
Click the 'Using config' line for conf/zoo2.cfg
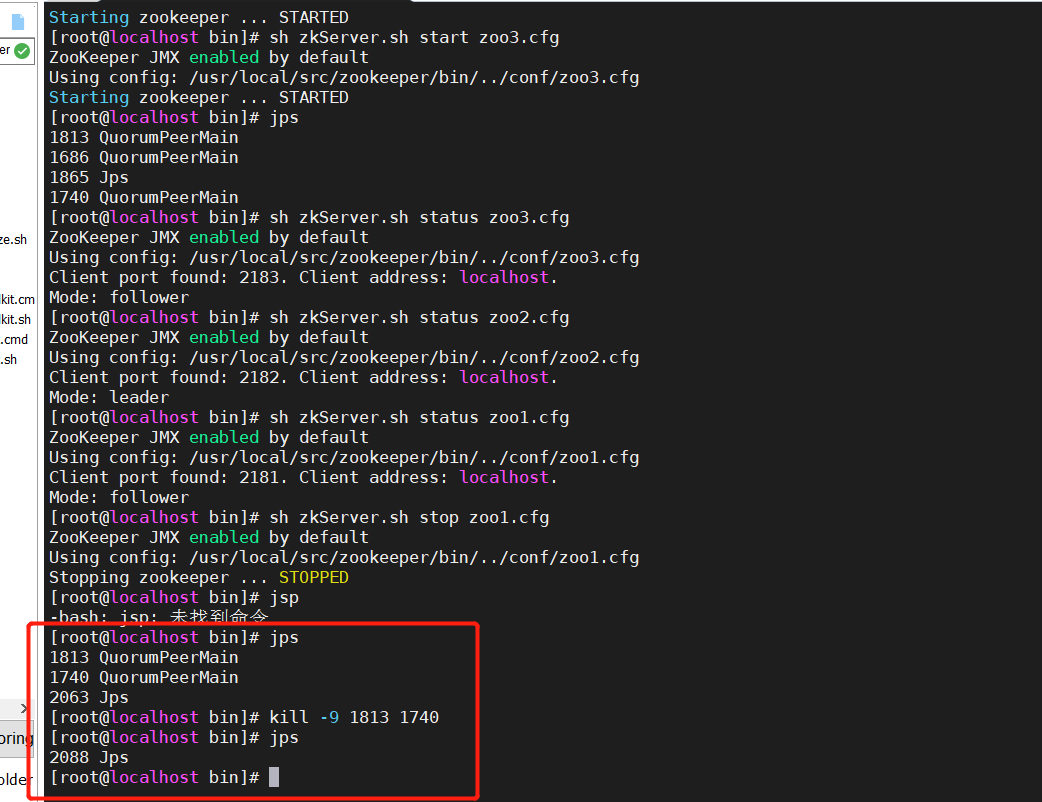coord(344,357)
